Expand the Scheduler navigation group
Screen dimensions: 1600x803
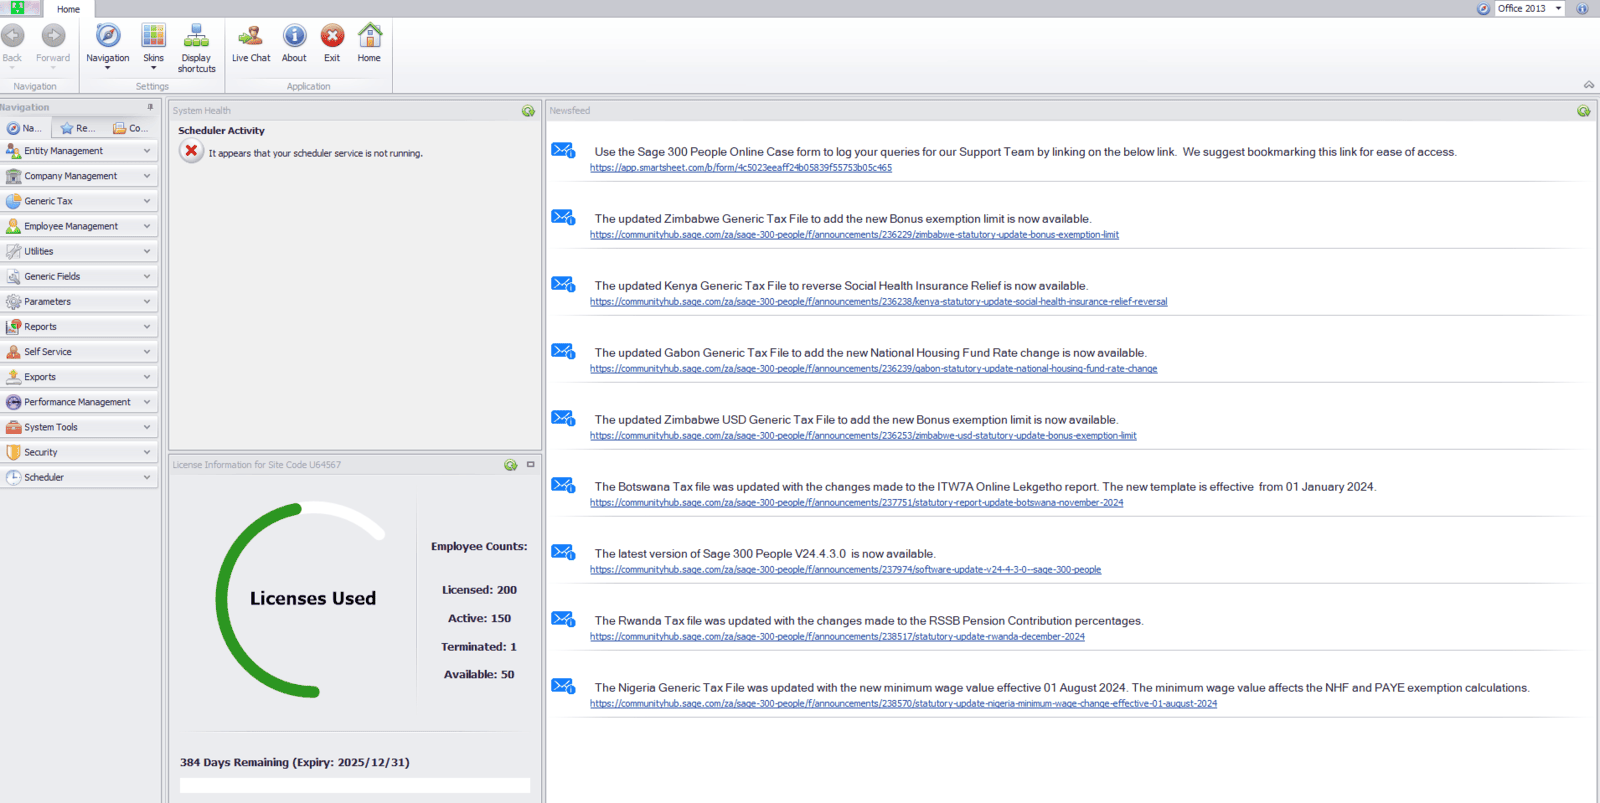79,477
